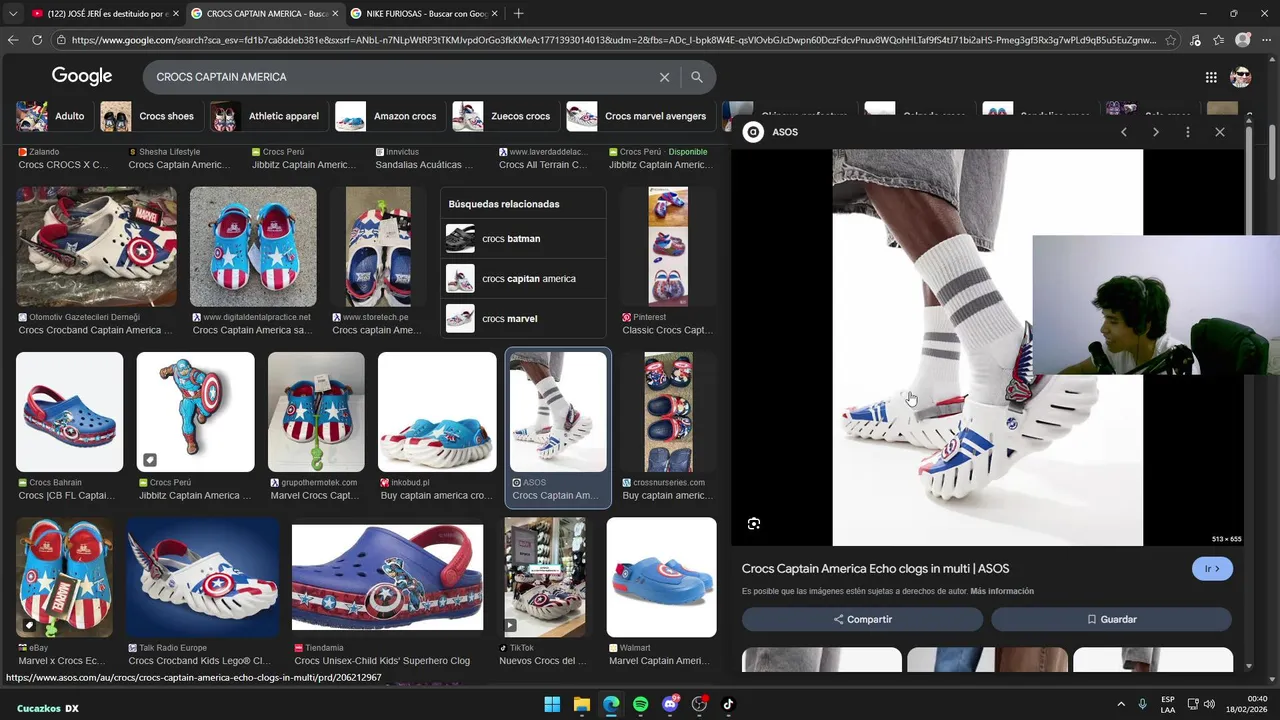Click the microphone icon in system tray
The width and height of the screenshot is (1280, 720).
(x=1142, y=704)
